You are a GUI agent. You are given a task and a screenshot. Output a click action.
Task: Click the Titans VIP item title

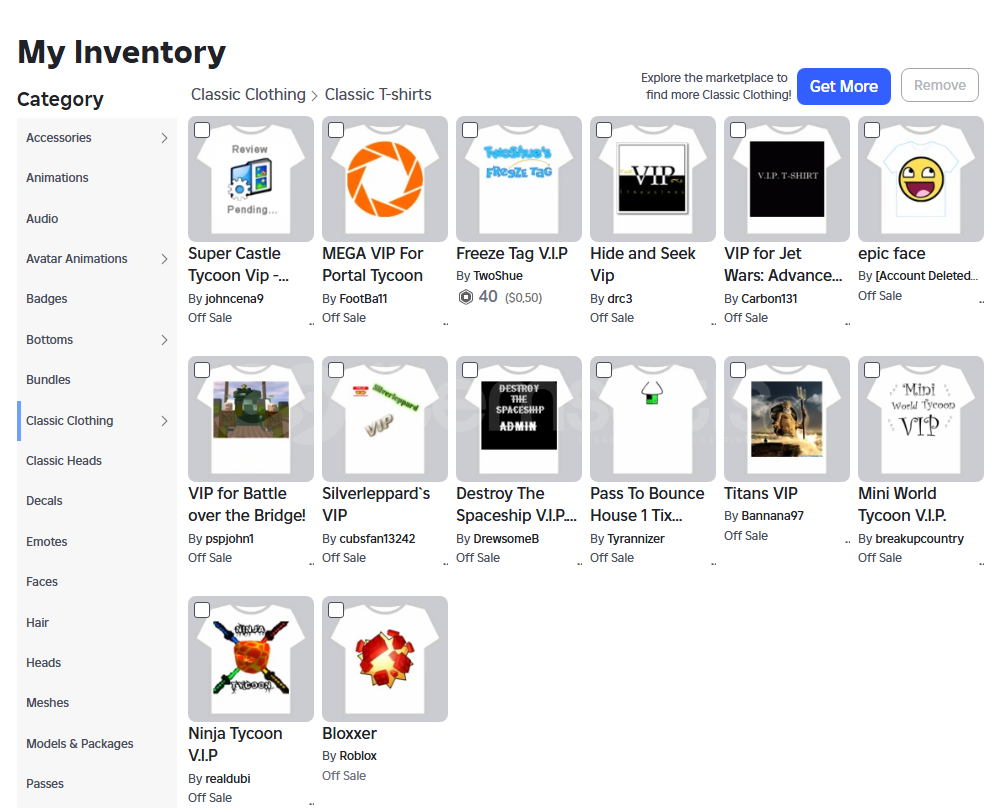coord(760,493)
